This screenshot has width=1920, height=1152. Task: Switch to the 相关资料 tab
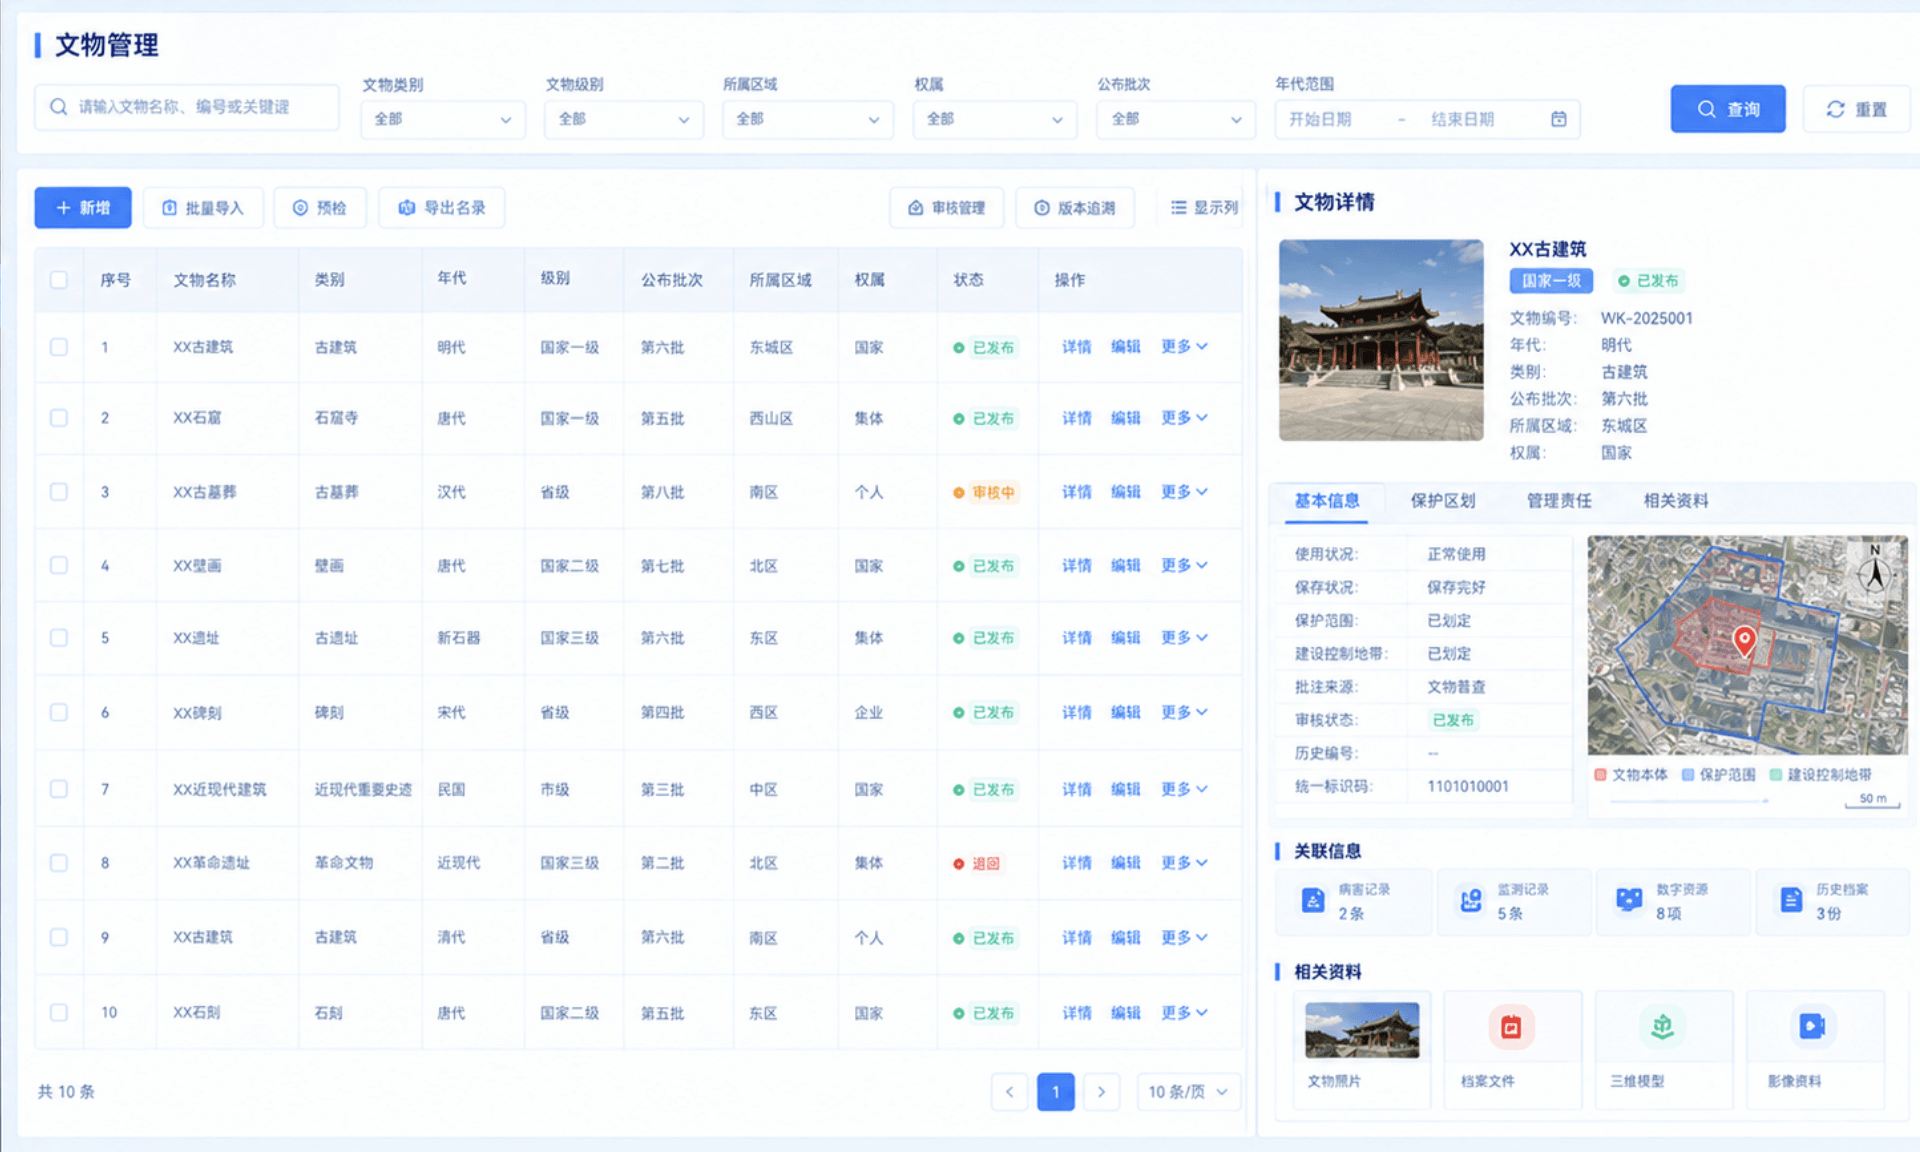1676,500
